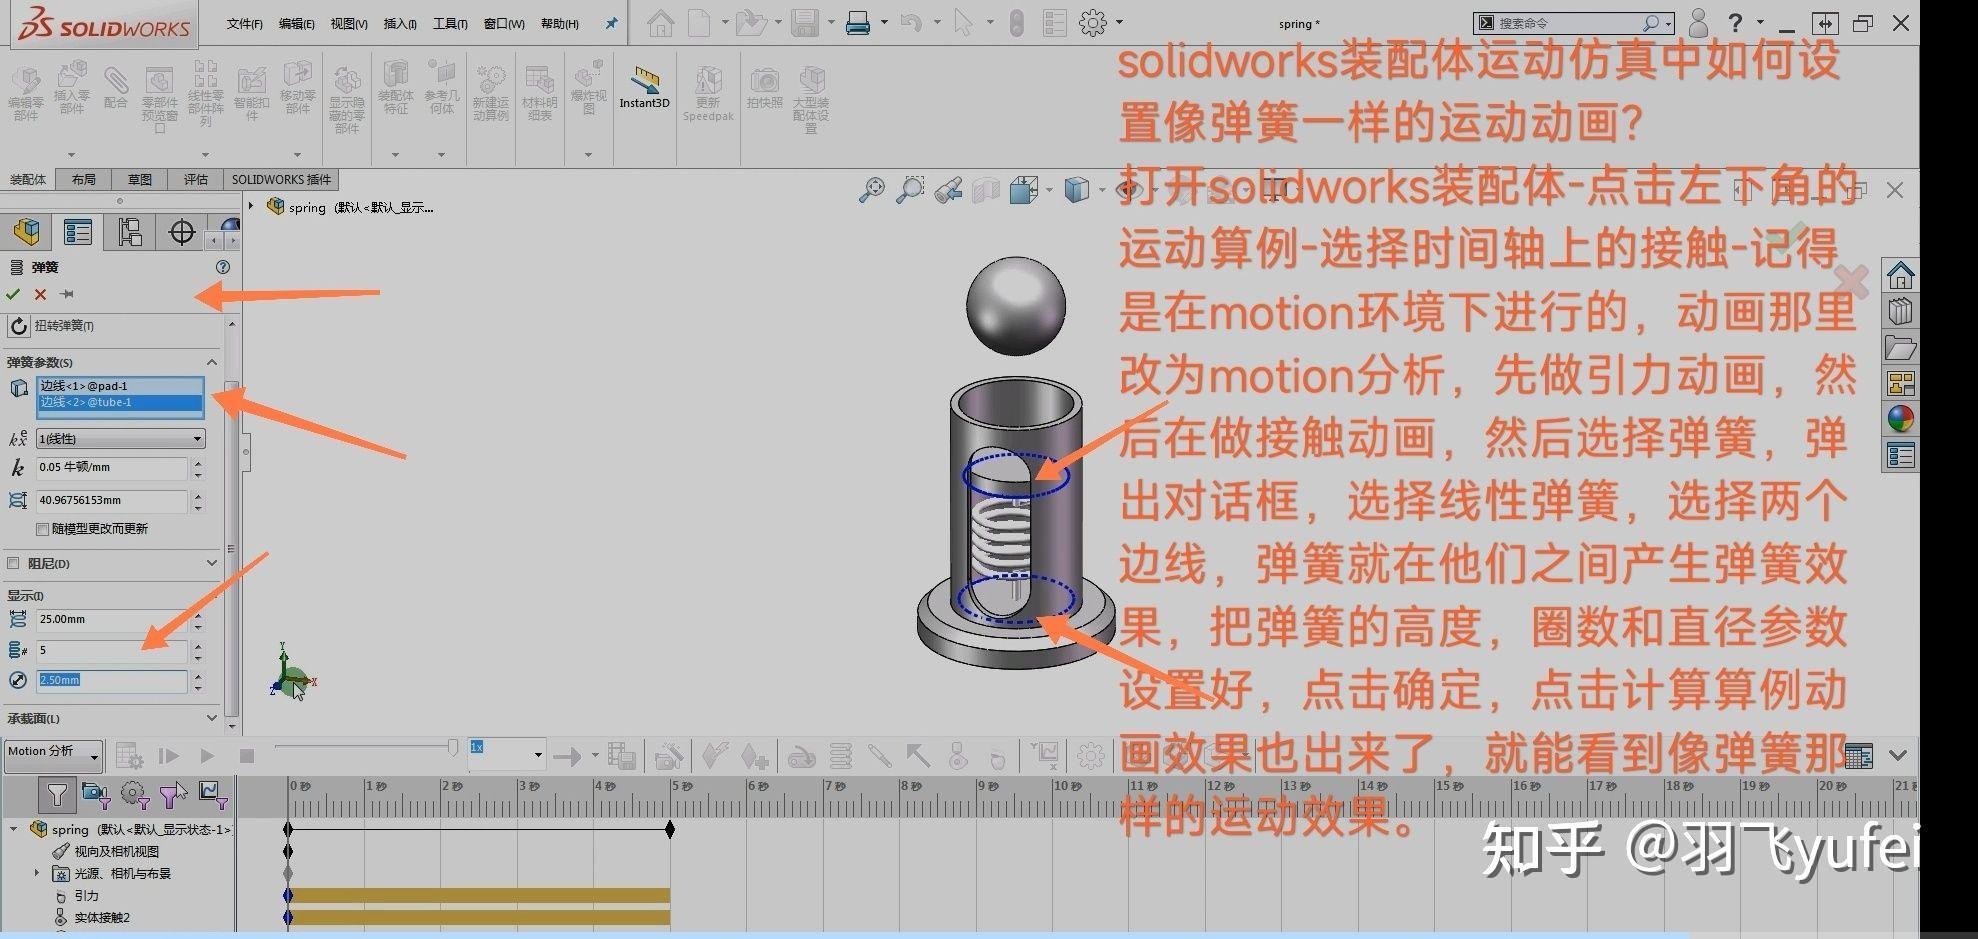Click coil diameter field 25.00mm
Image resolution: width=1978 pixels, height=939 pixels.
tap(111, 620)
